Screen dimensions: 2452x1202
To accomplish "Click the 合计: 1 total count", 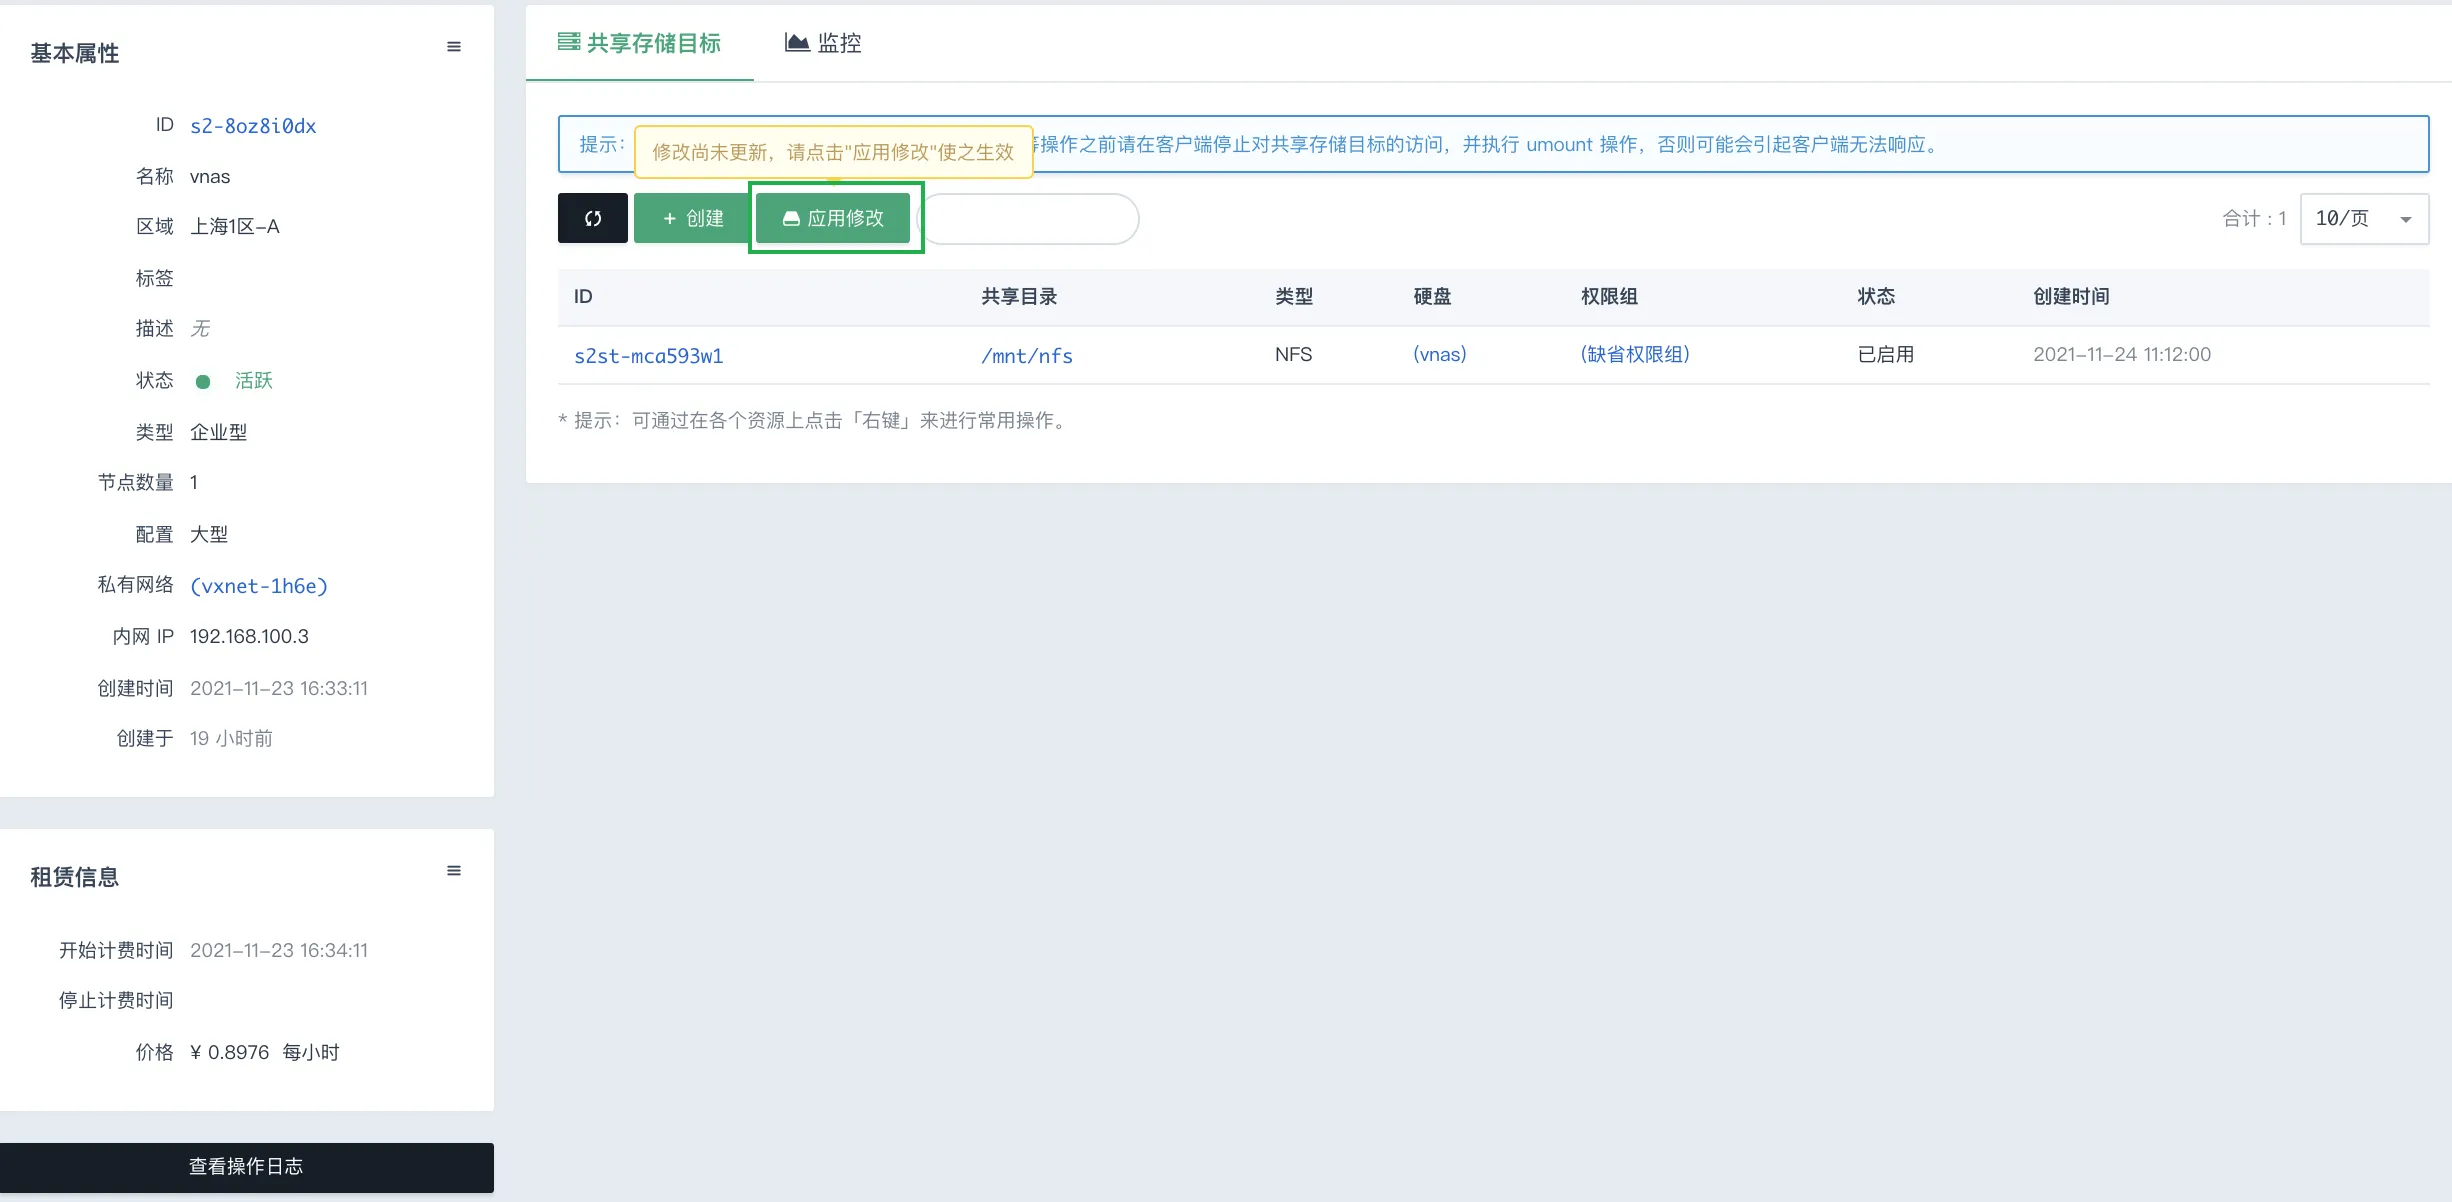I will coord(2254,218).
